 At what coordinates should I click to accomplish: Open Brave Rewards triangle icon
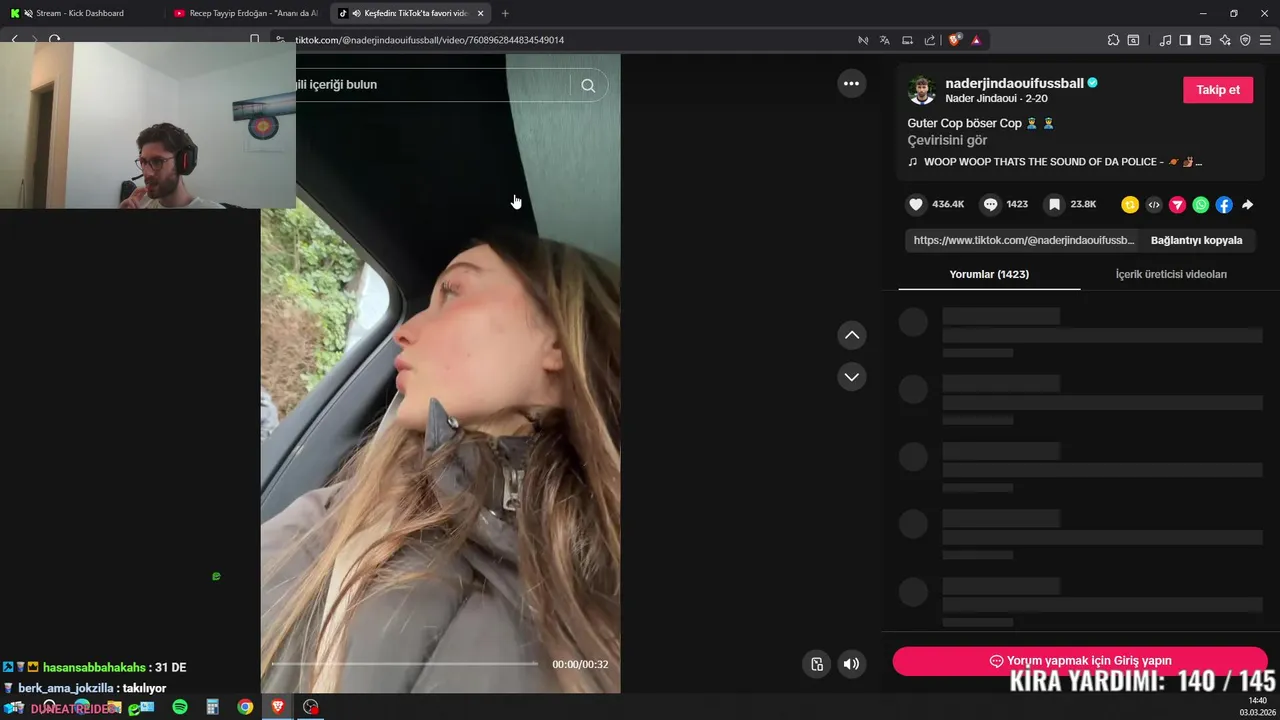[x=976, y=40]
